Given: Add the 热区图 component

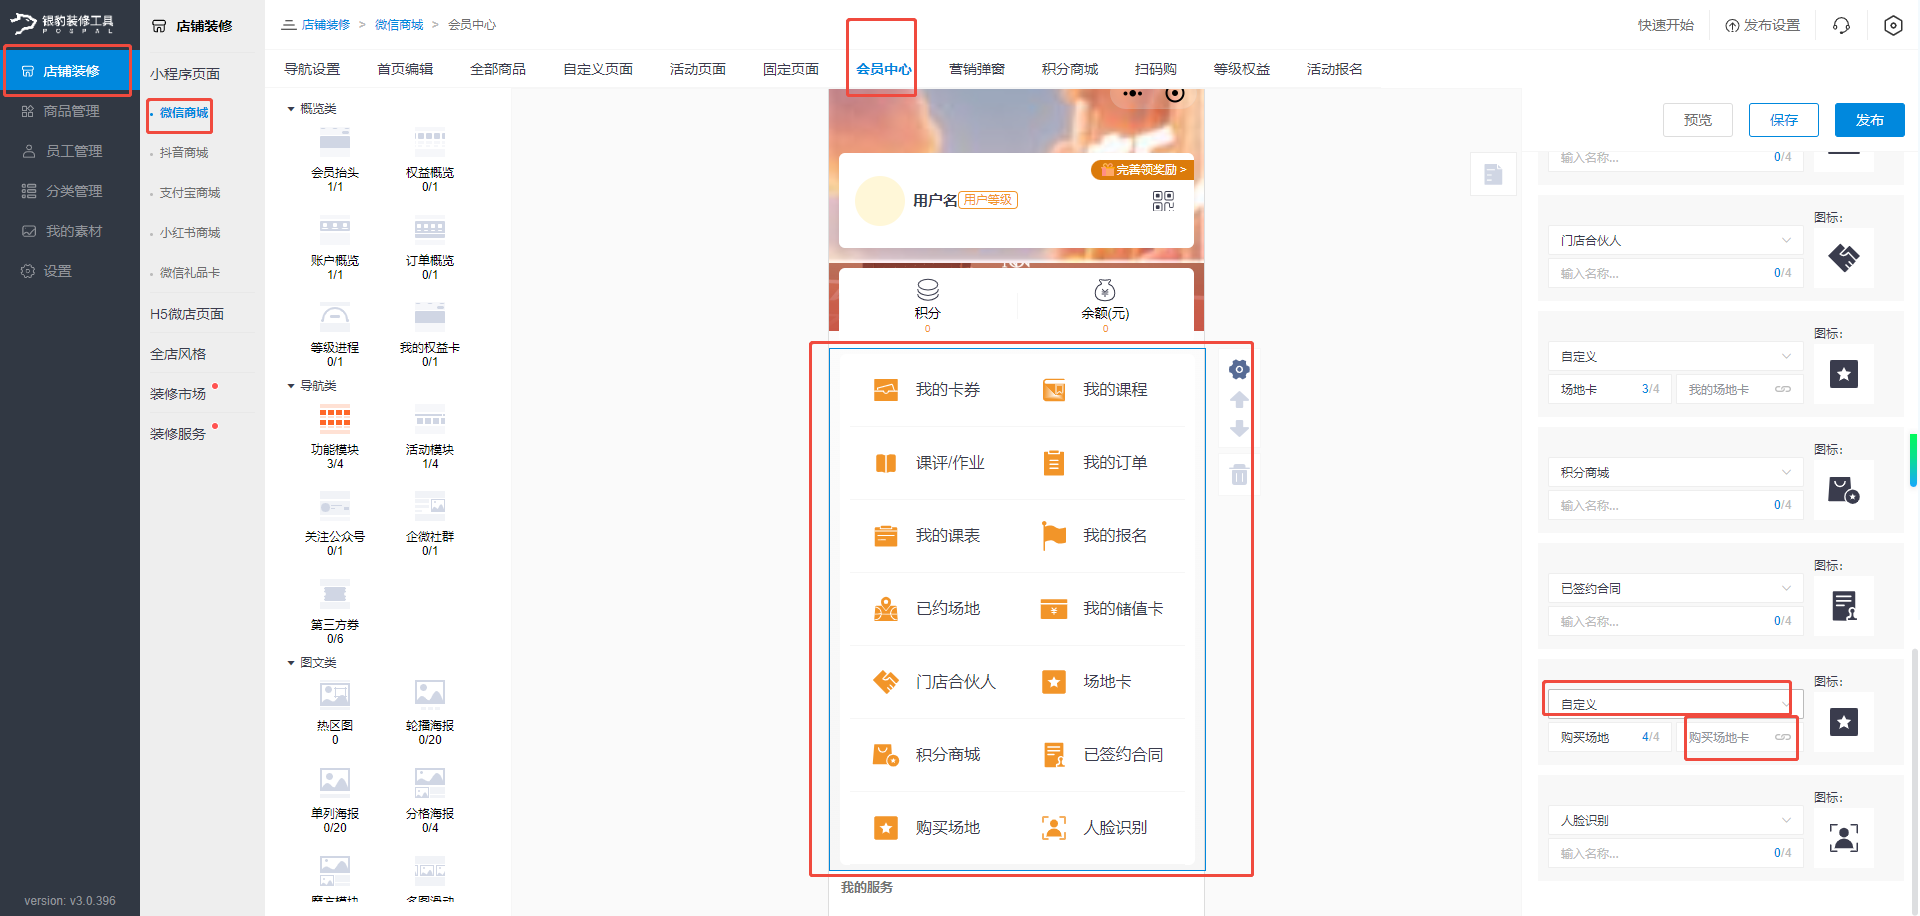Looking at the screenshot, I should point(334,705).
